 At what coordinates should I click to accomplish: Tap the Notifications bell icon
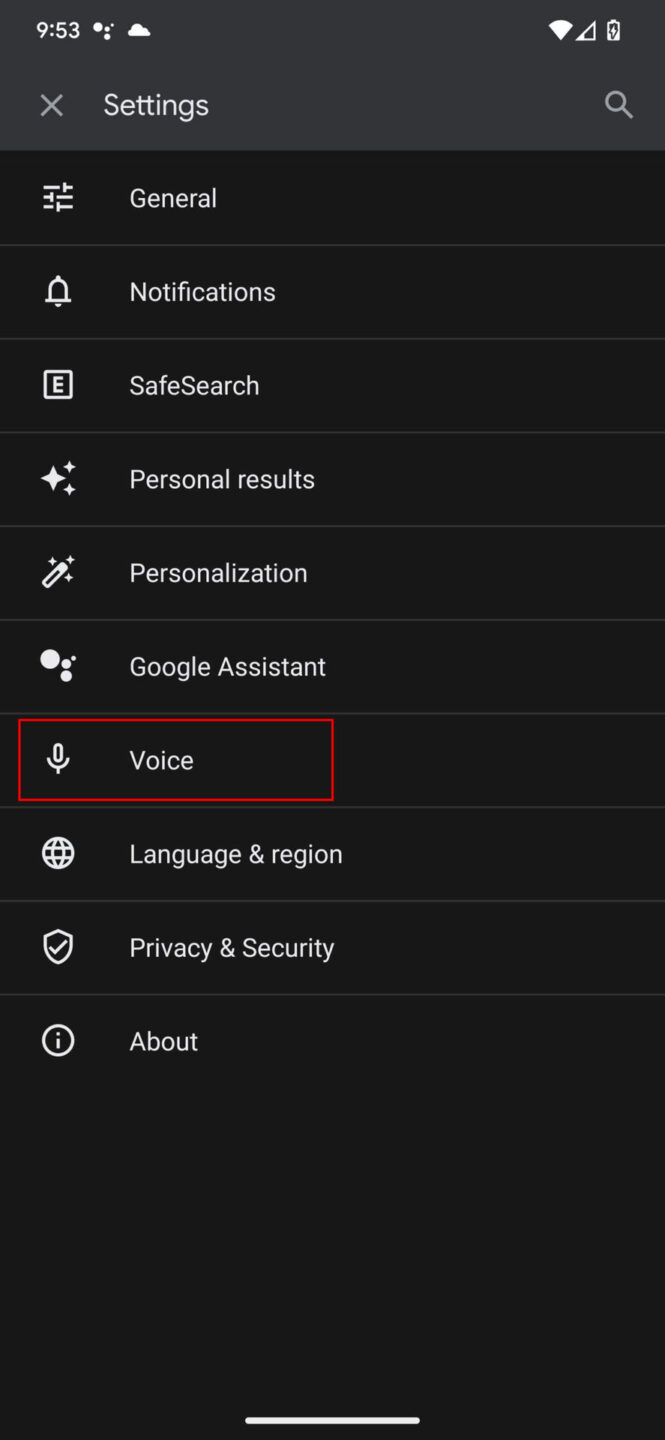coord(58,291)
